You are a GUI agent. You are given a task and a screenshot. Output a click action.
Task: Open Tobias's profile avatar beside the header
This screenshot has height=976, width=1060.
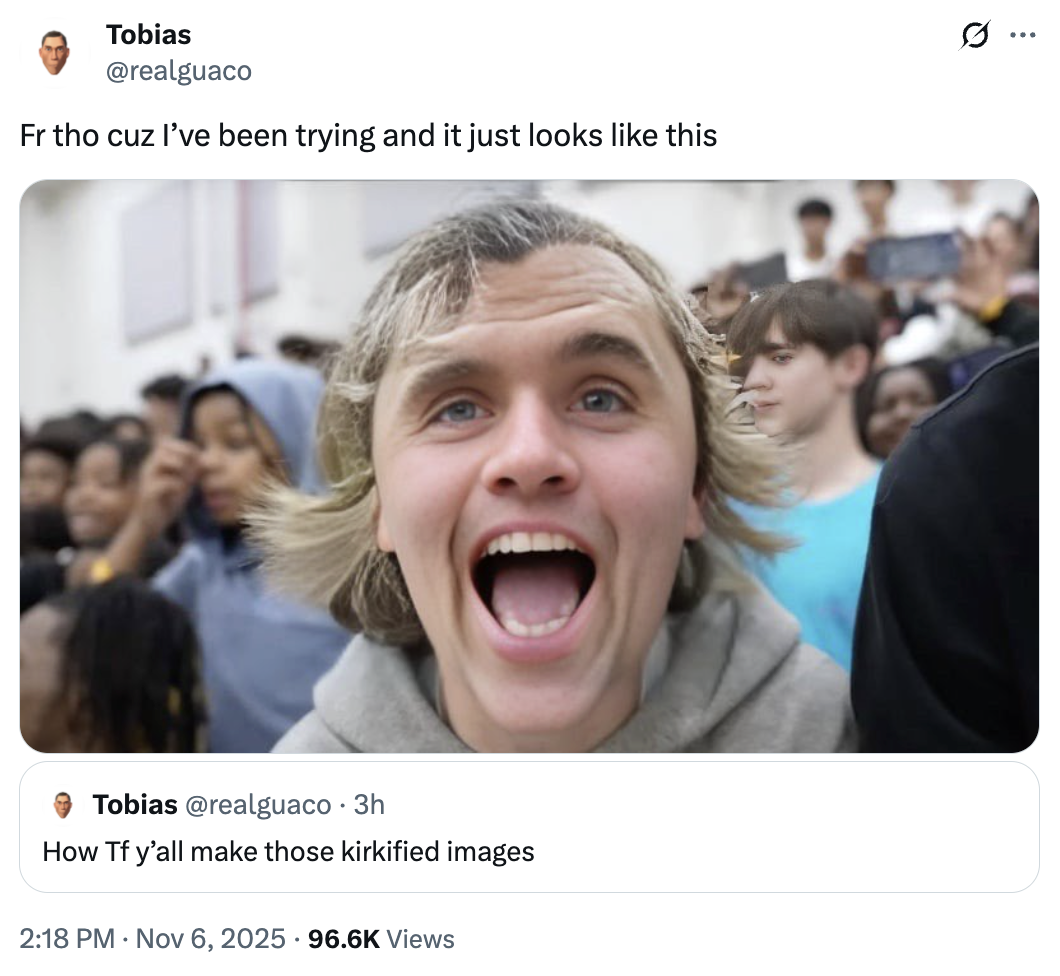(54, 52)
